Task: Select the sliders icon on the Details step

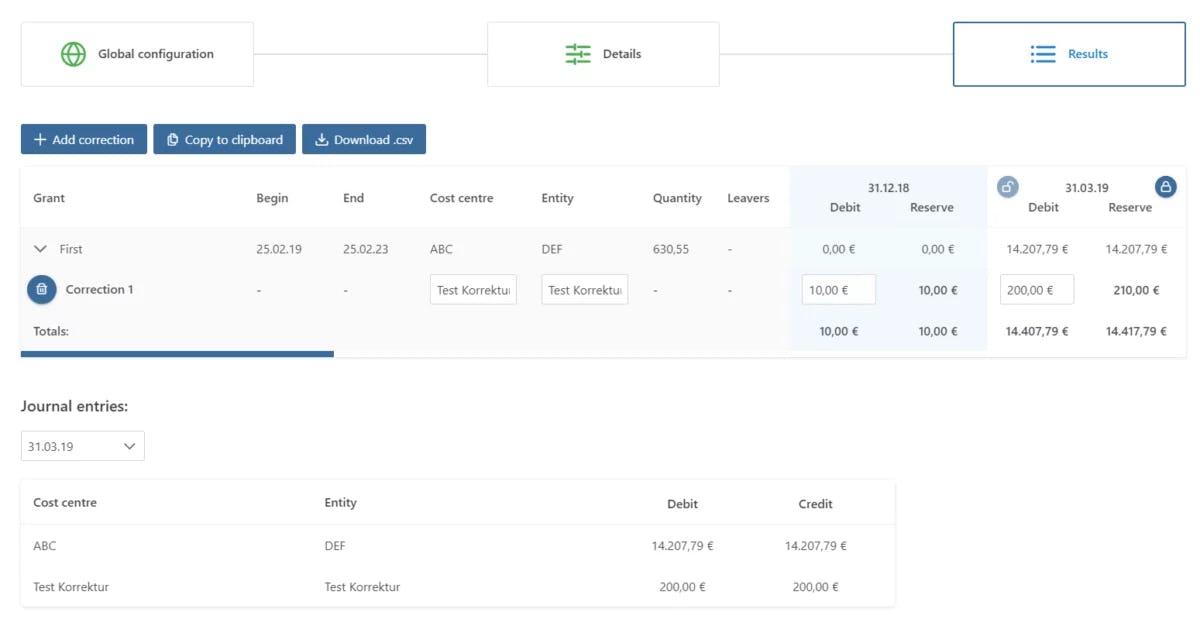Action: point(577,53)
